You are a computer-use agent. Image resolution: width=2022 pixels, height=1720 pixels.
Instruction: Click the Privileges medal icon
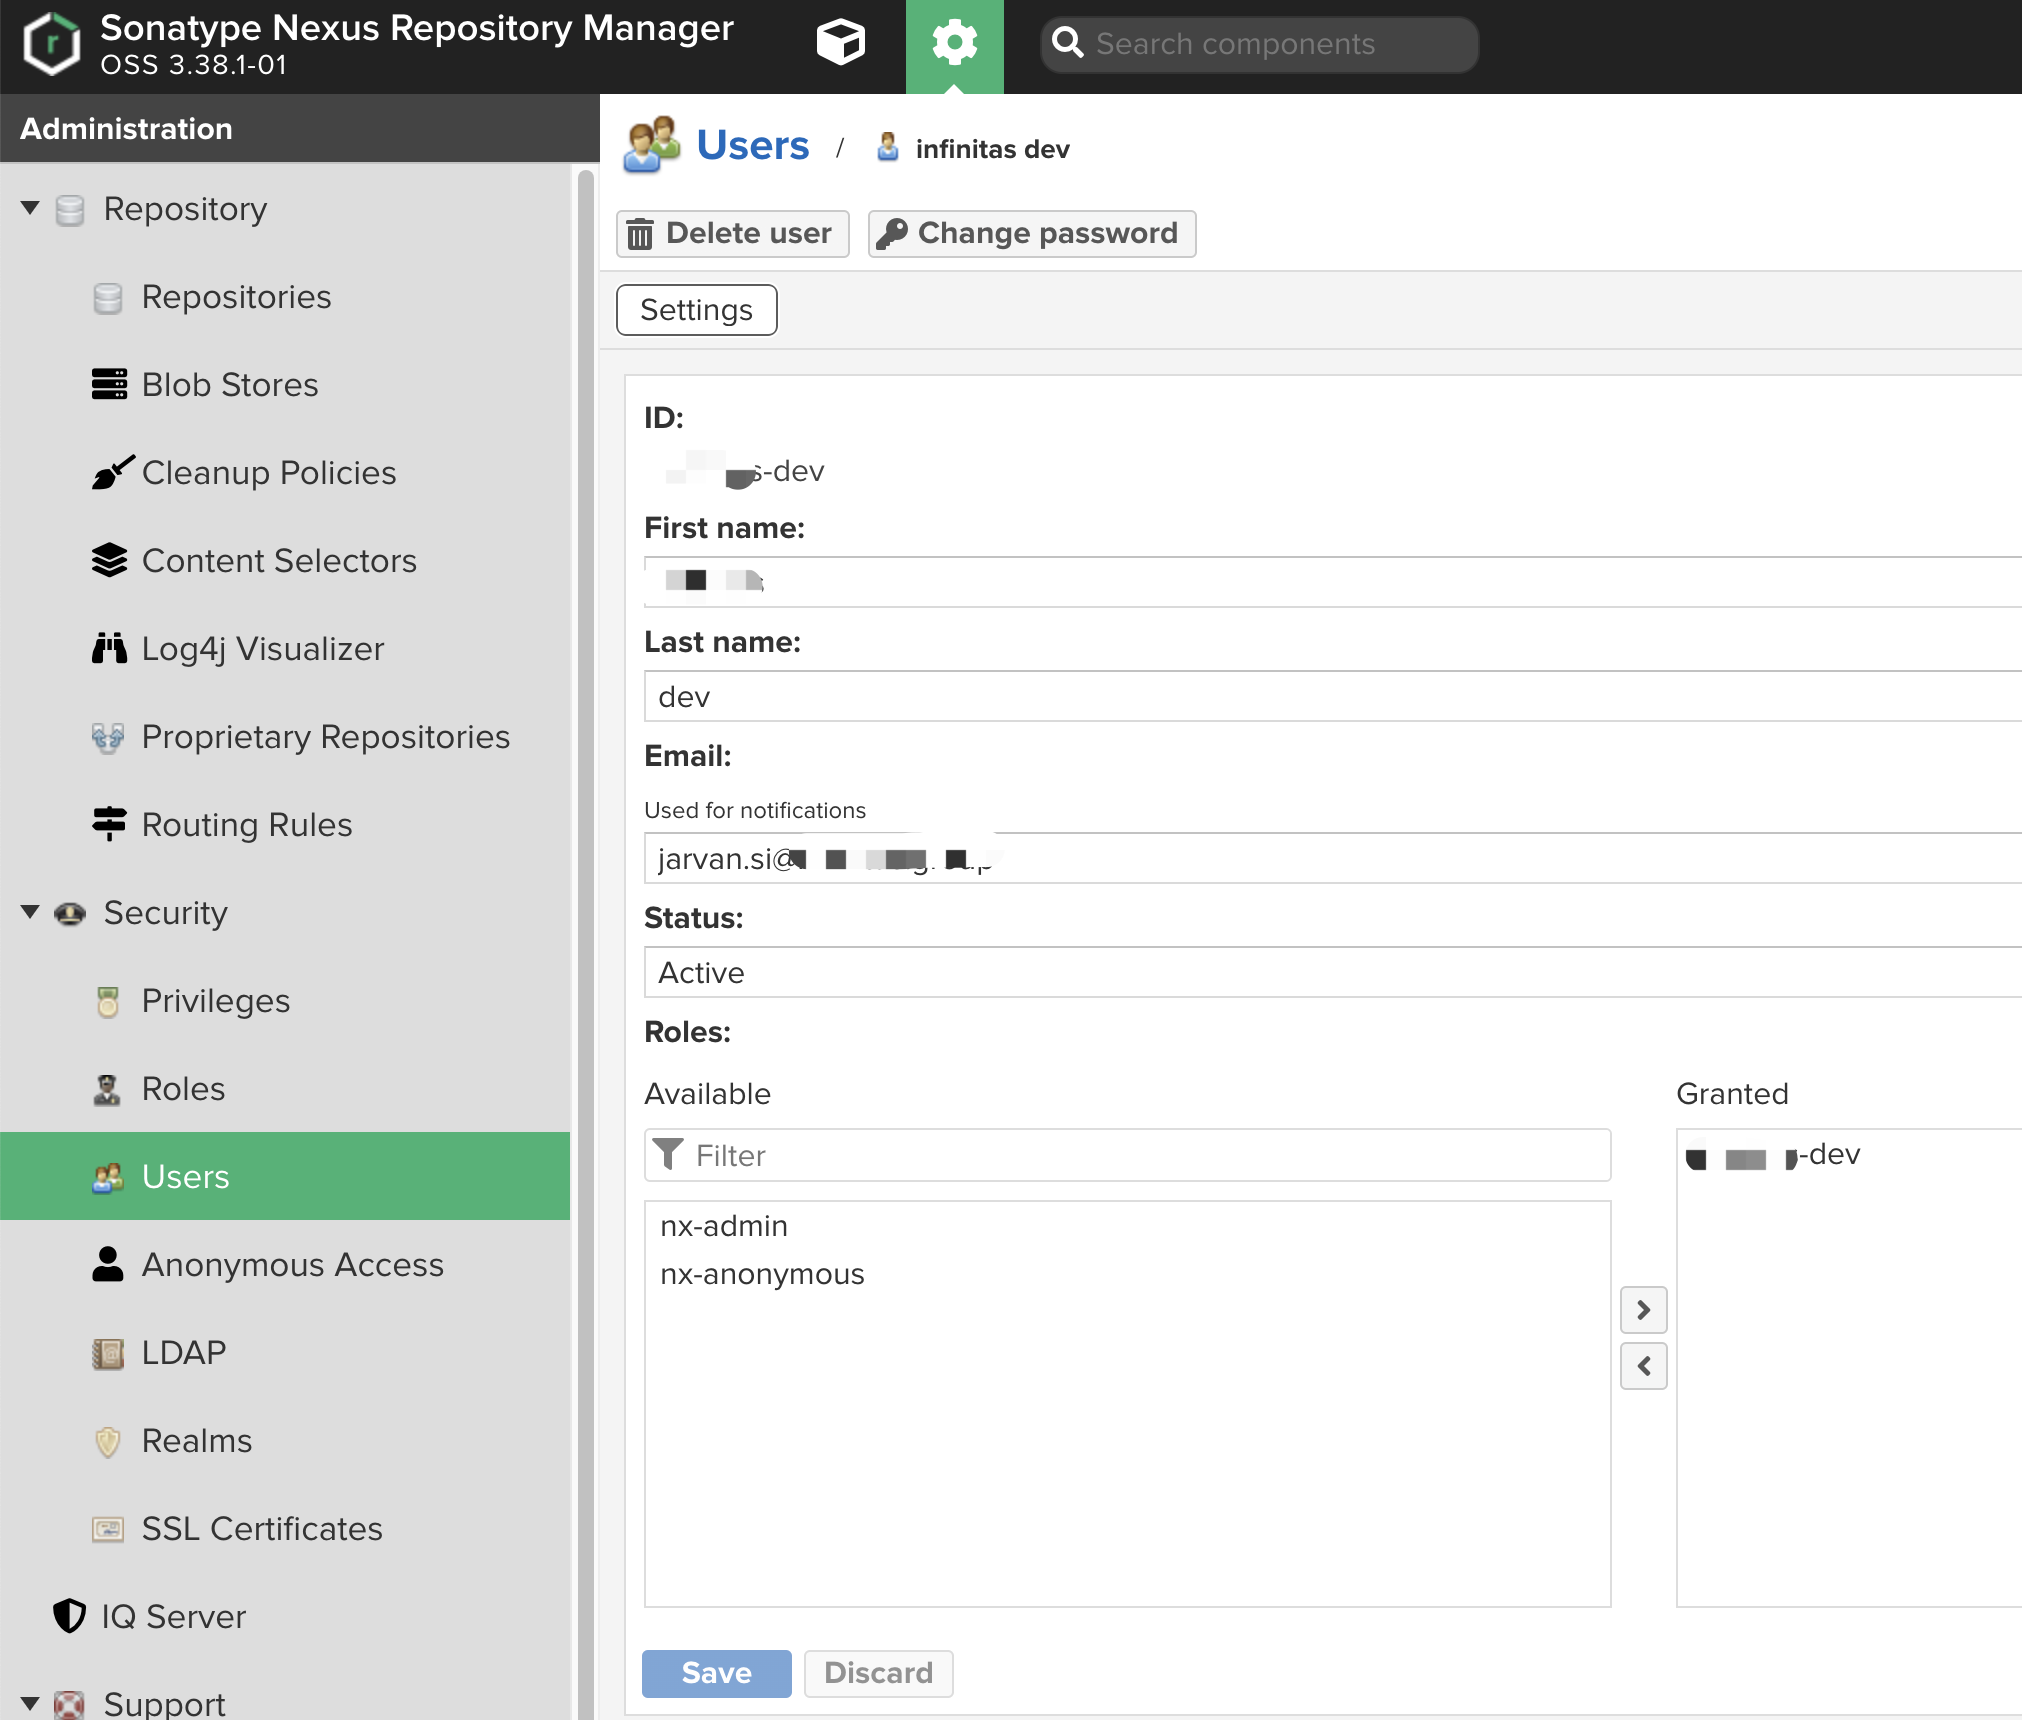point(108,1001)
